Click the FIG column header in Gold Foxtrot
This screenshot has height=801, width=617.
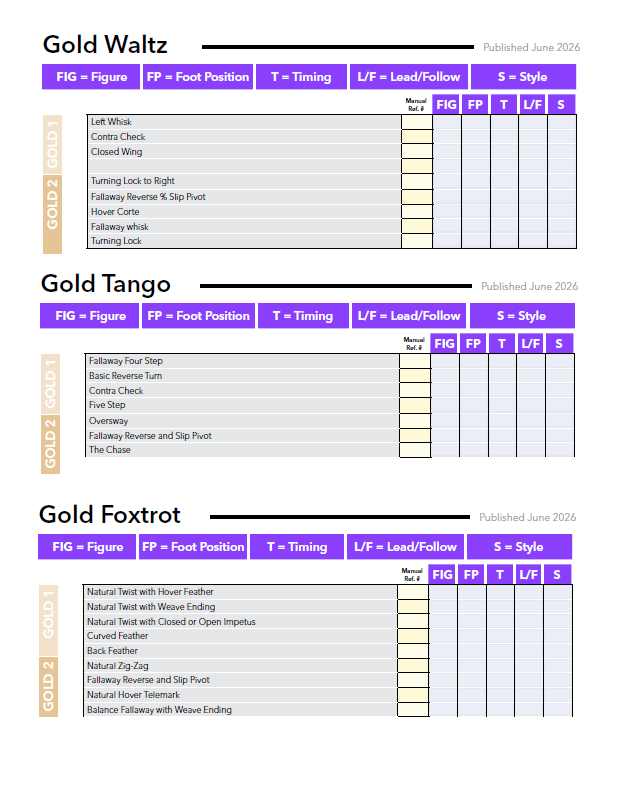(x=442, y=575)
